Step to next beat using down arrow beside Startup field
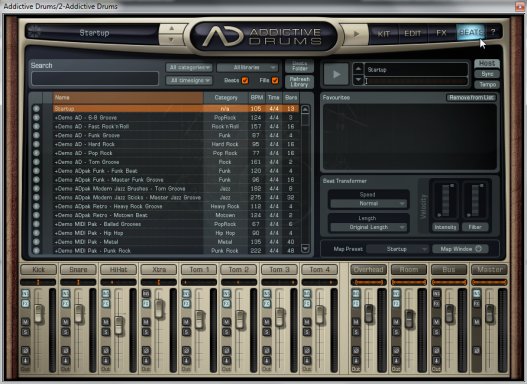 pyautogui.click(x=358, y=80)
